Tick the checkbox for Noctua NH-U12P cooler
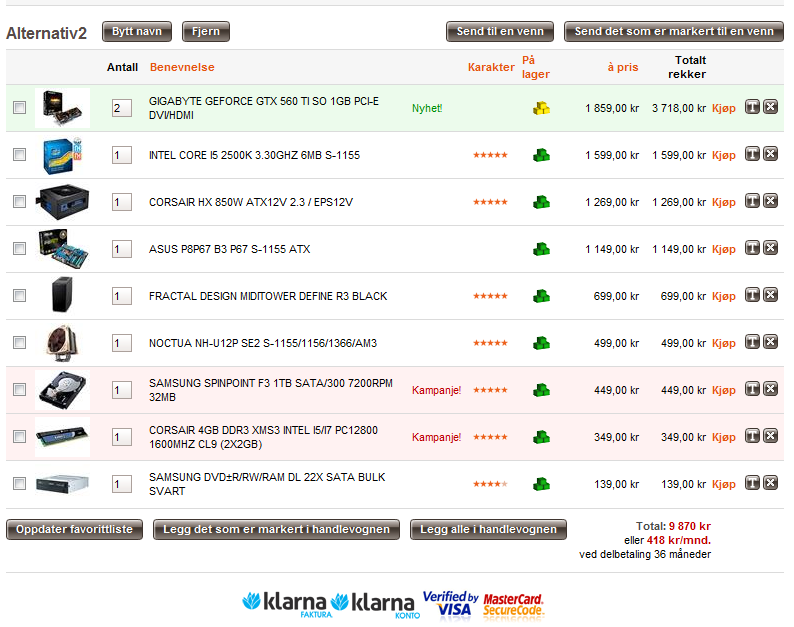Image resolution: width=794 pixels, height=627 pixels. (x=20, y=342)
